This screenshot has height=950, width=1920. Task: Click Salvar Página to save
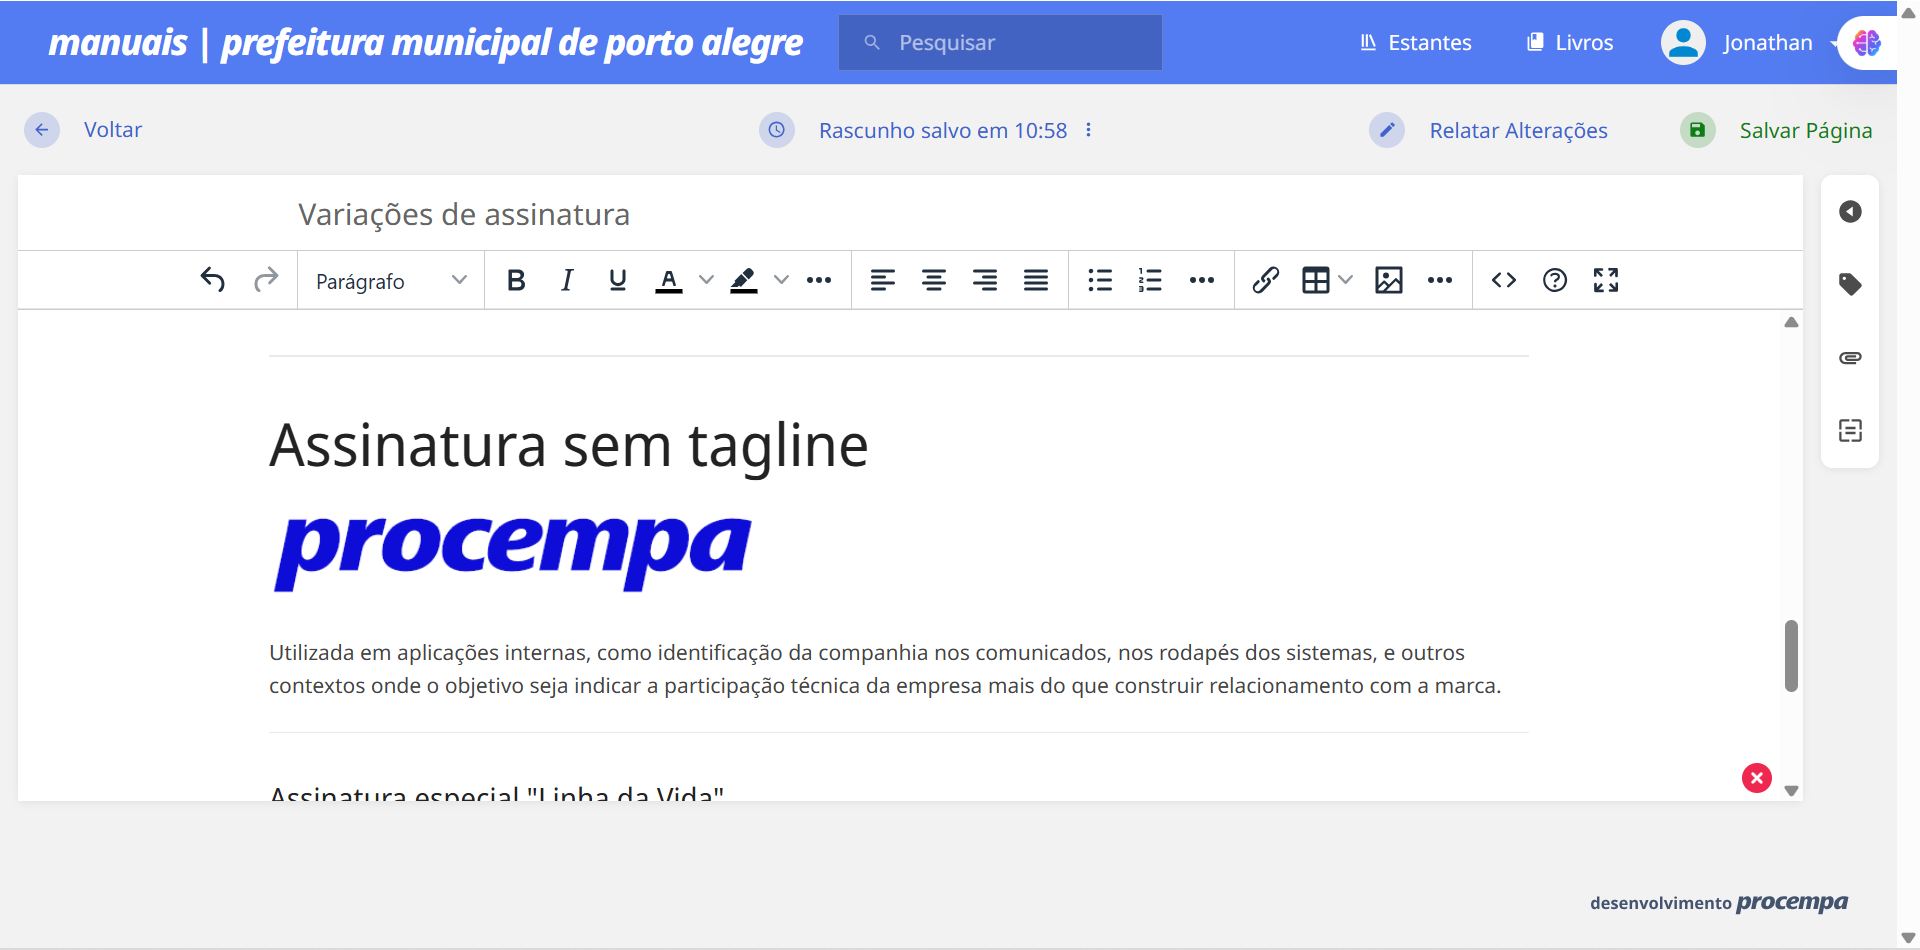(x=1805, y=130)
